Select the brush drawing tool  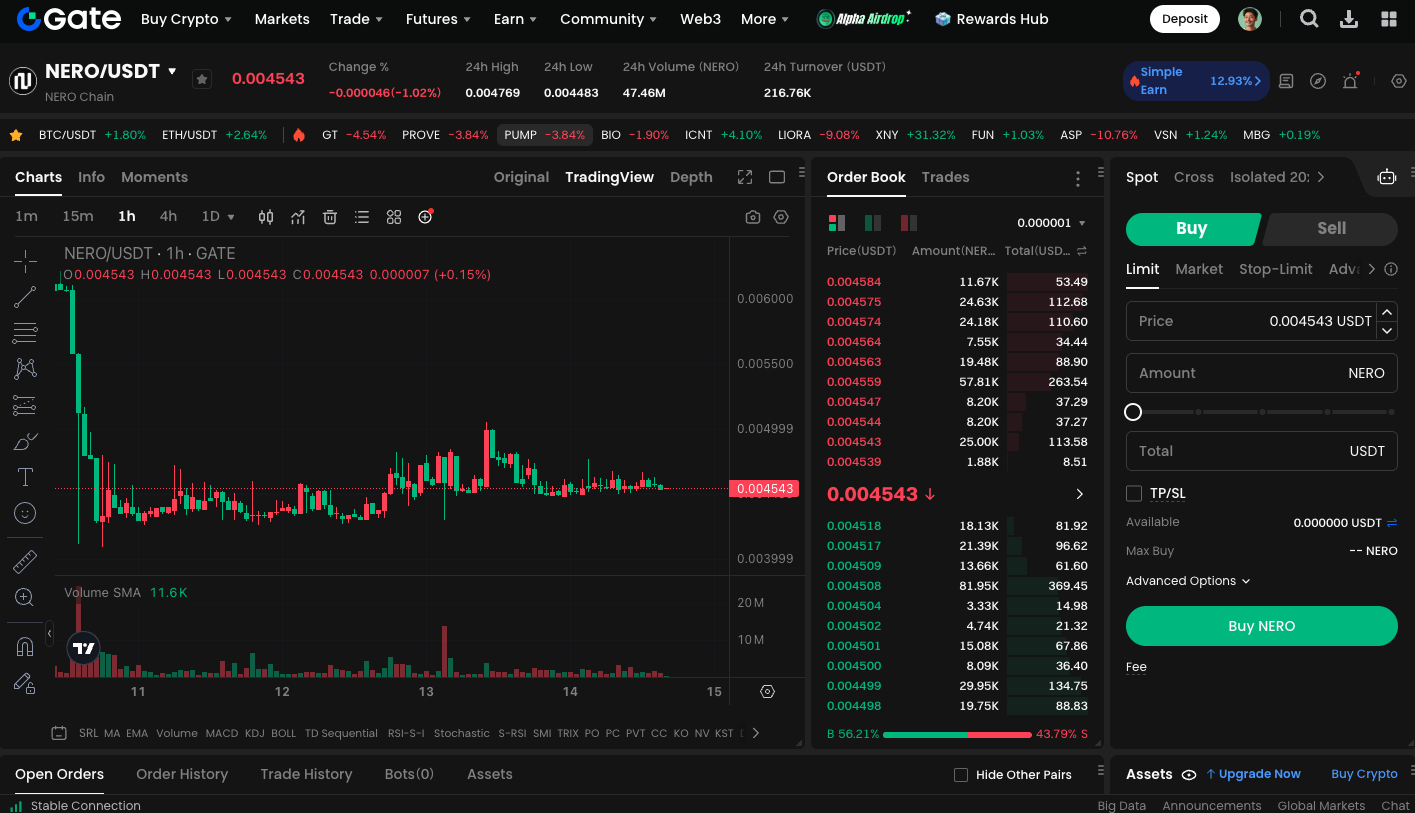pos(25,441)
